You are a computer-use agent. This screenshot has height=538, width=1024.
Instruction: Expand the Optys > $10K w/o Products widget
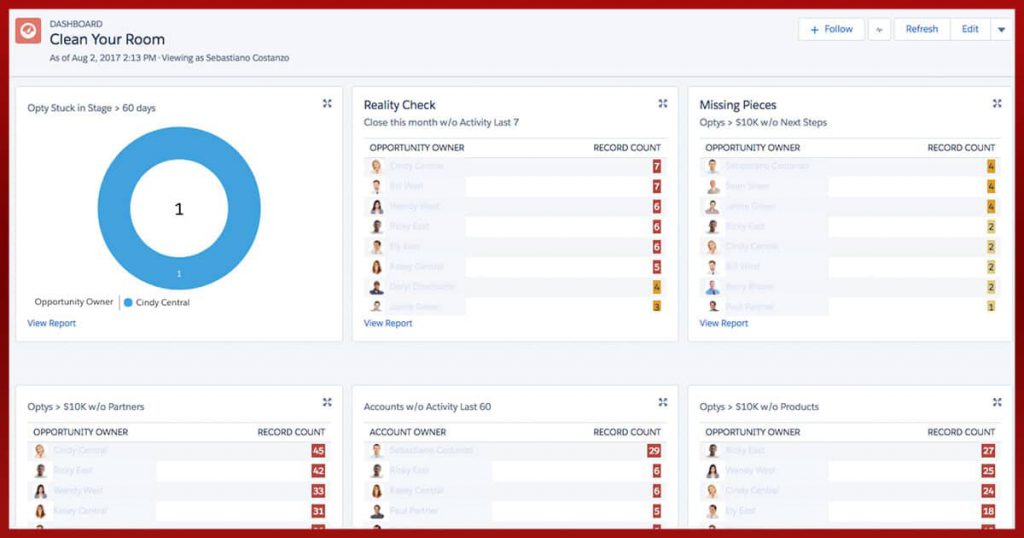(x=996, y=402)
